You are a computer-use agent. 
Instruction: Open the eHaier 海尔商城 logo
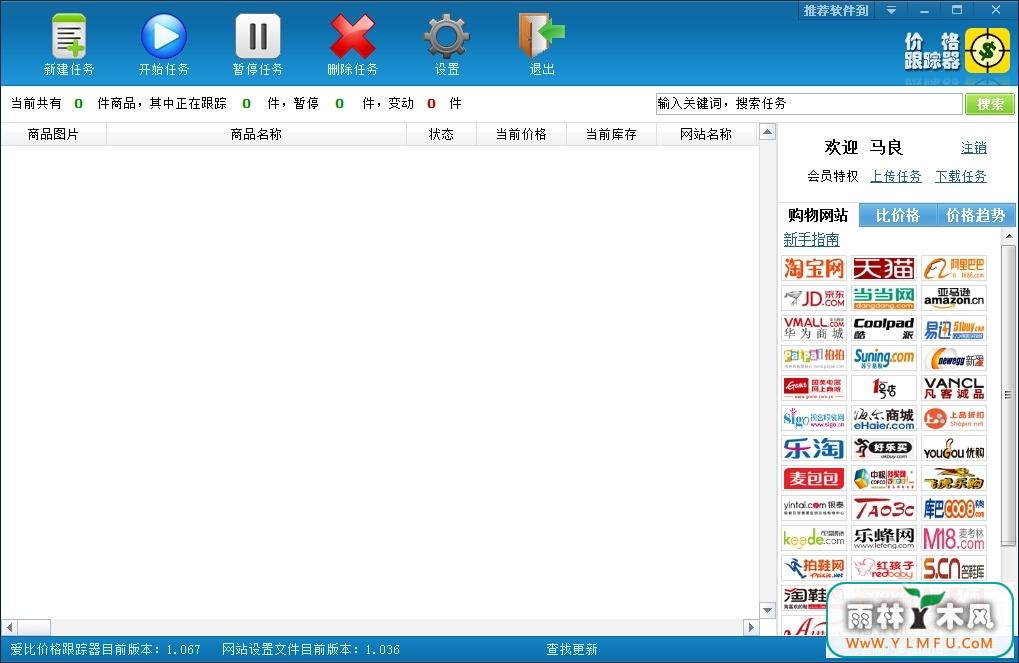pyautogui.click(x=884, y=419)
